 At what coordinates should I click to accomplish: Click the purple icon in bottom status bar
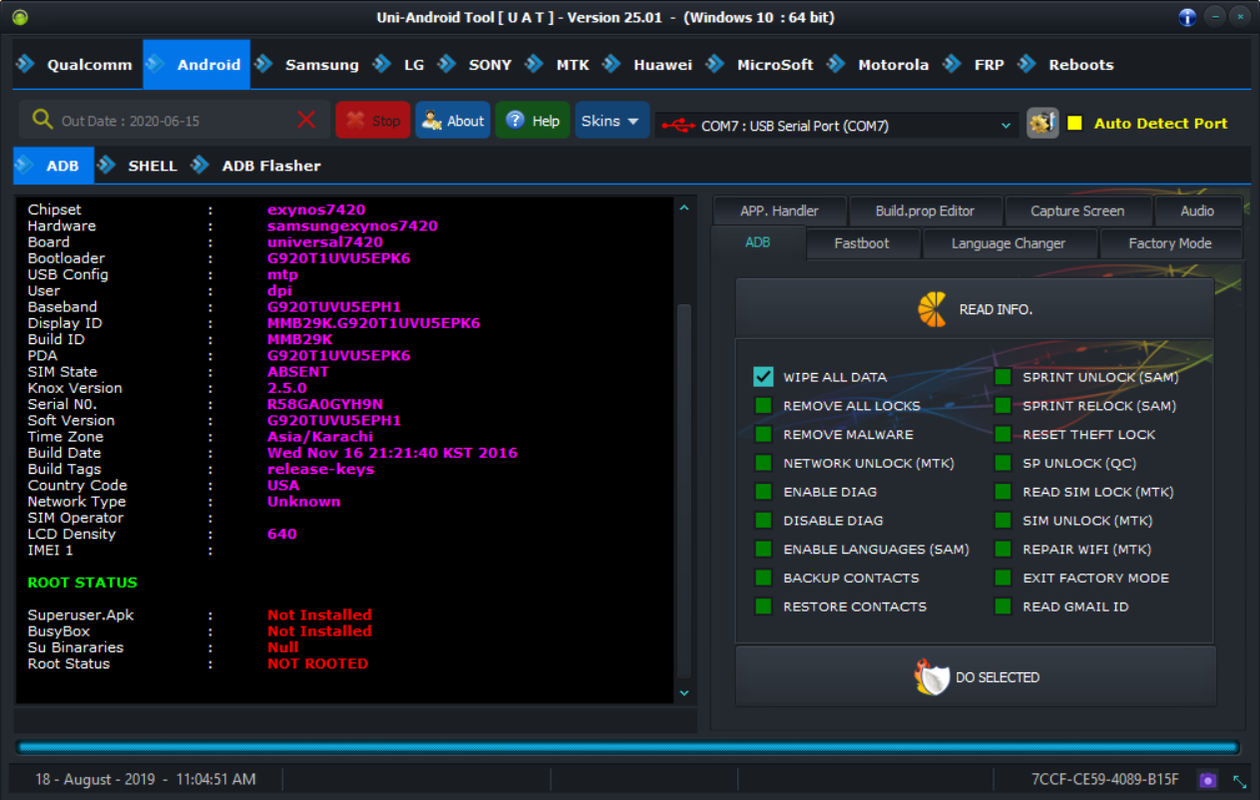1208,779
